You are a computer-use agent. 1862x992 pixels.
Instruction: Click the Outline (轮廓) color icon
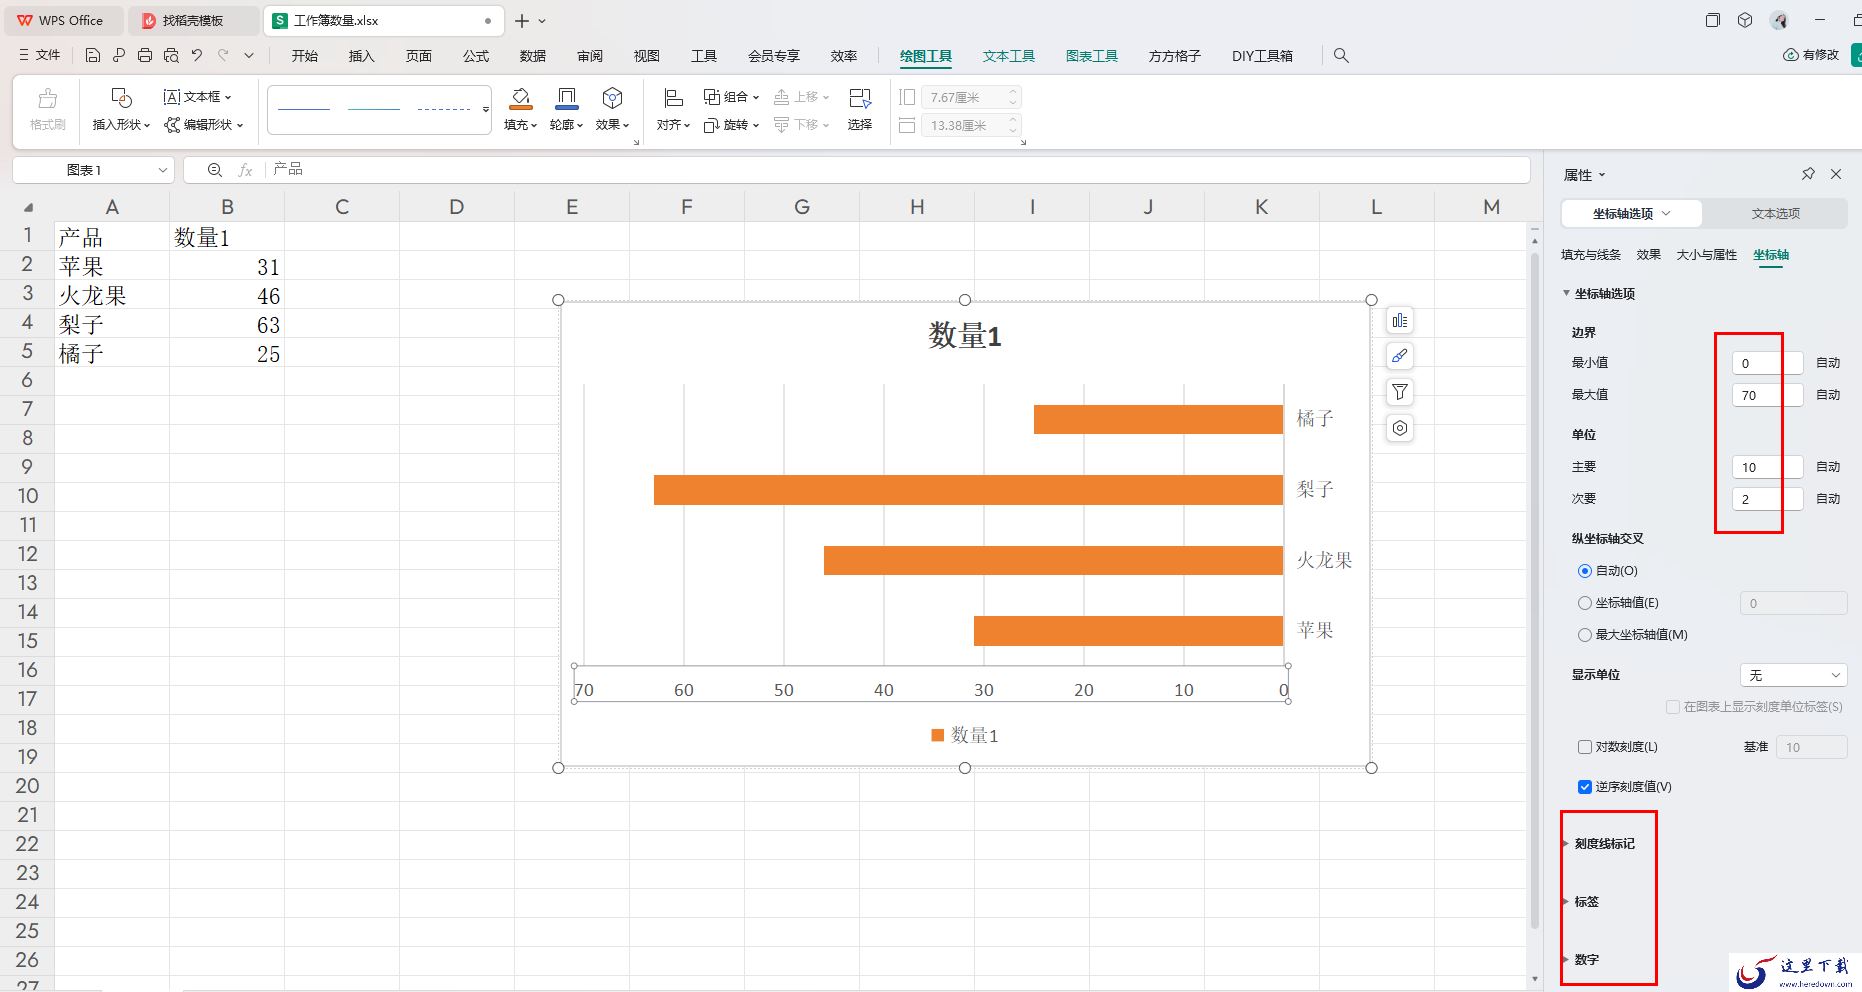coord(566,97)
